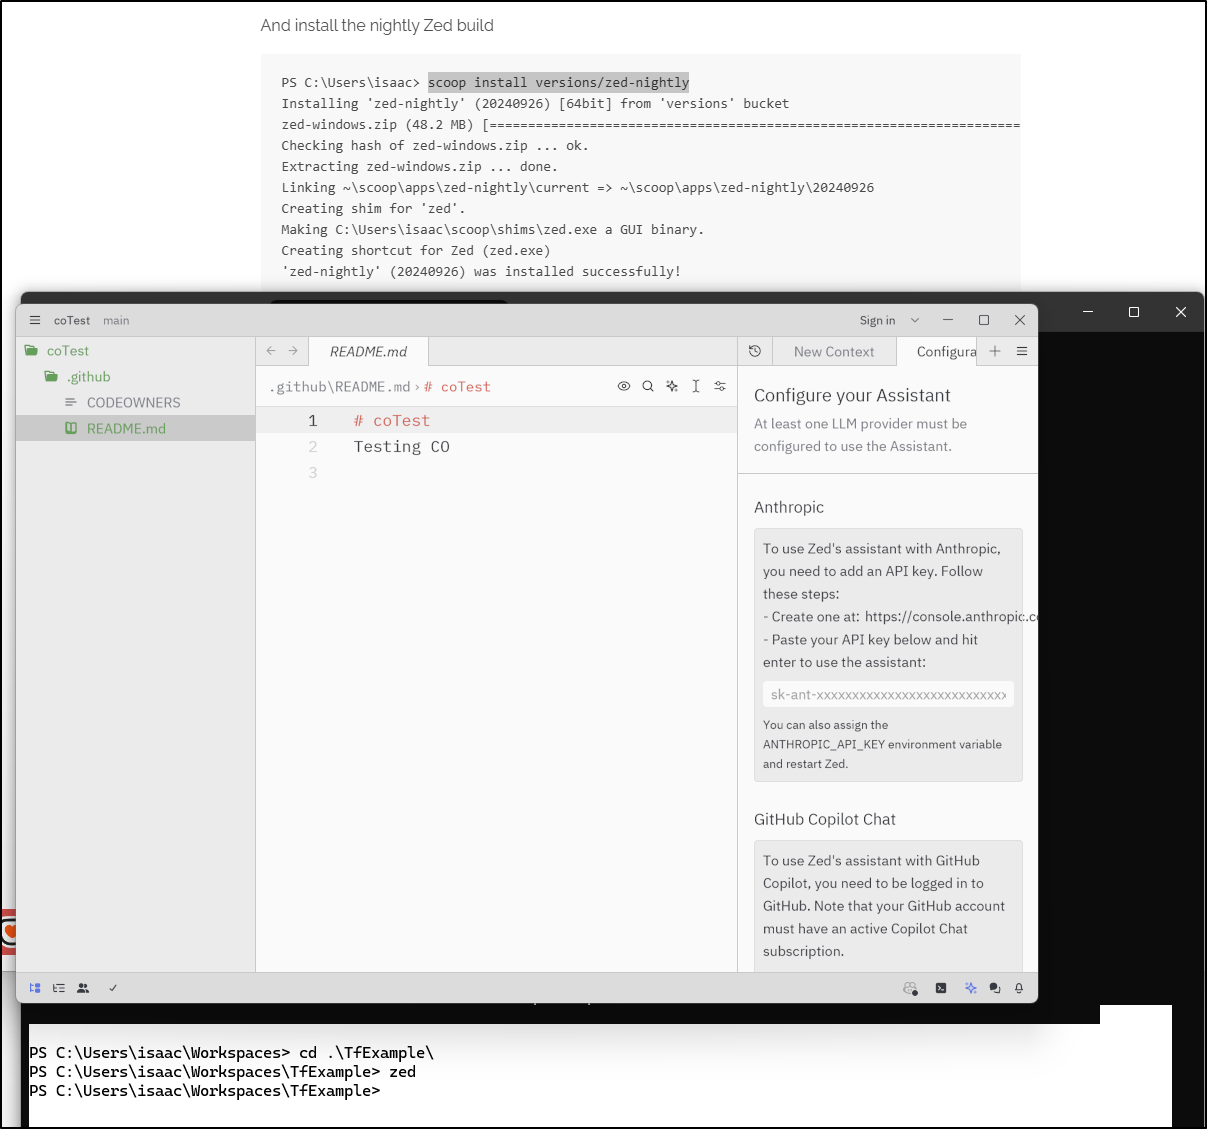Viewport: 1207px width, 1129px height.
Task: Open the main branch switcher
Action: pos(116,320)
